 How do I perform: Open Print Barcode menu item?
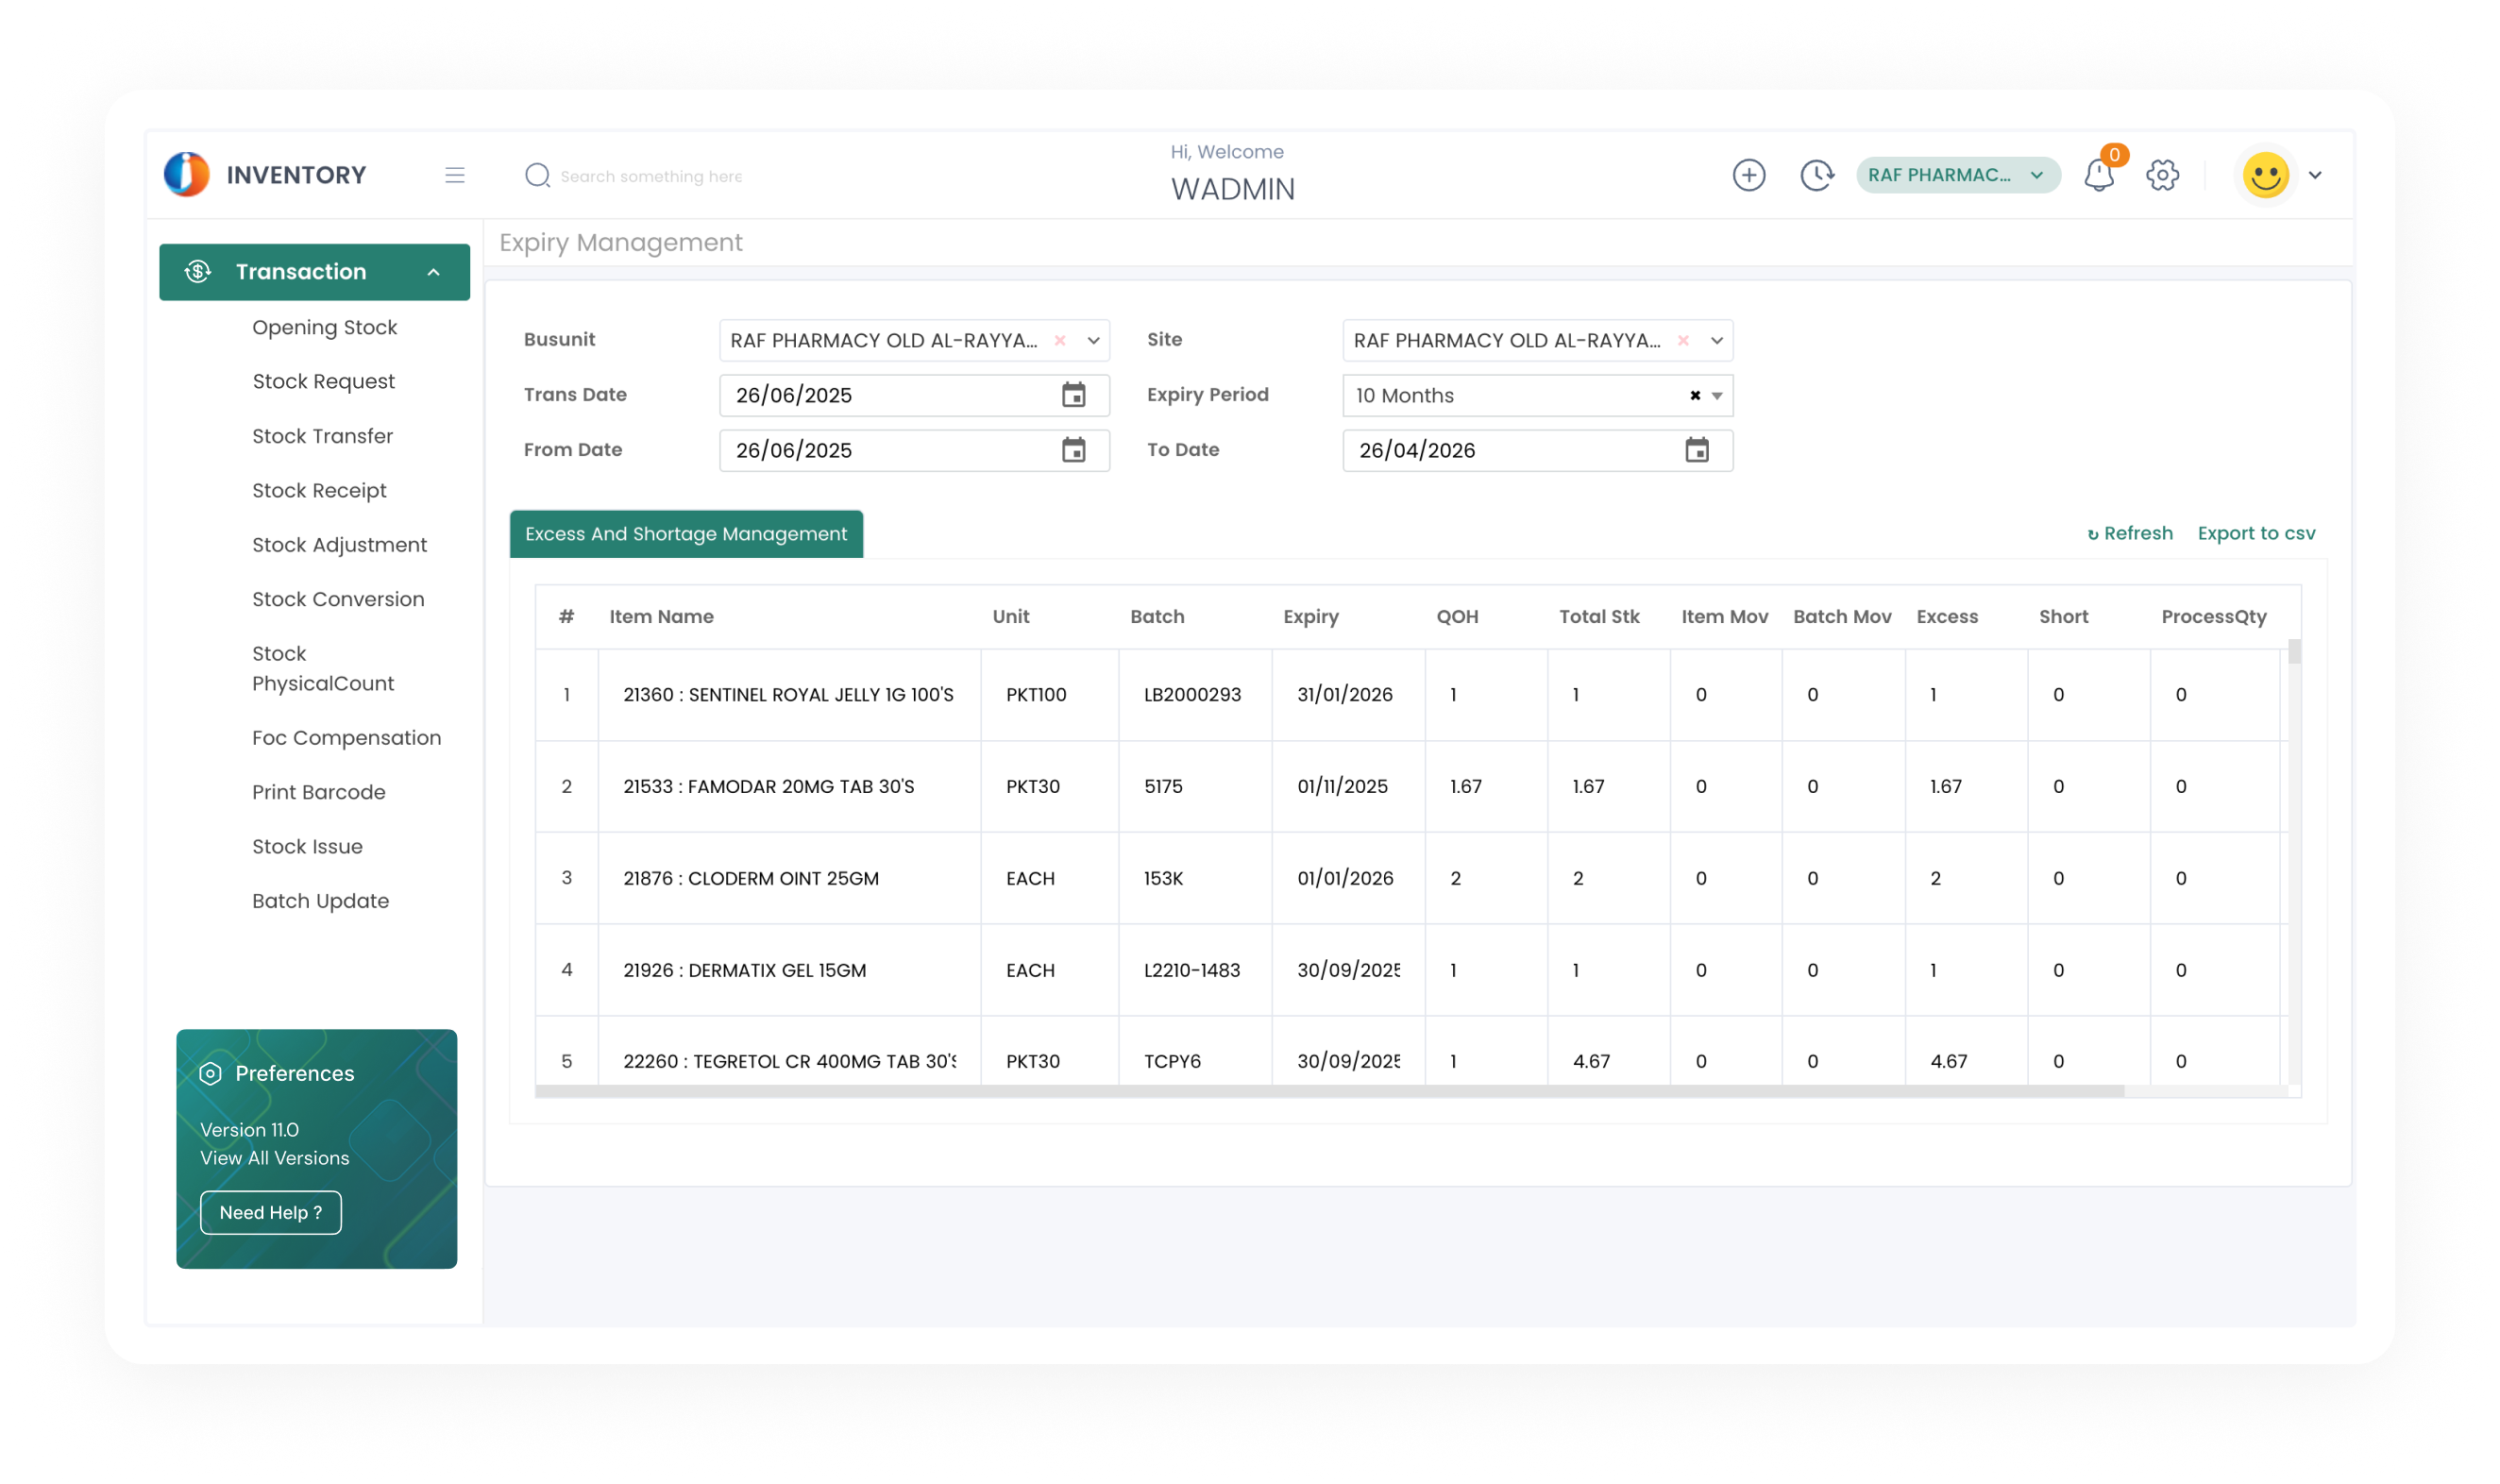click(x=318, y=792)
